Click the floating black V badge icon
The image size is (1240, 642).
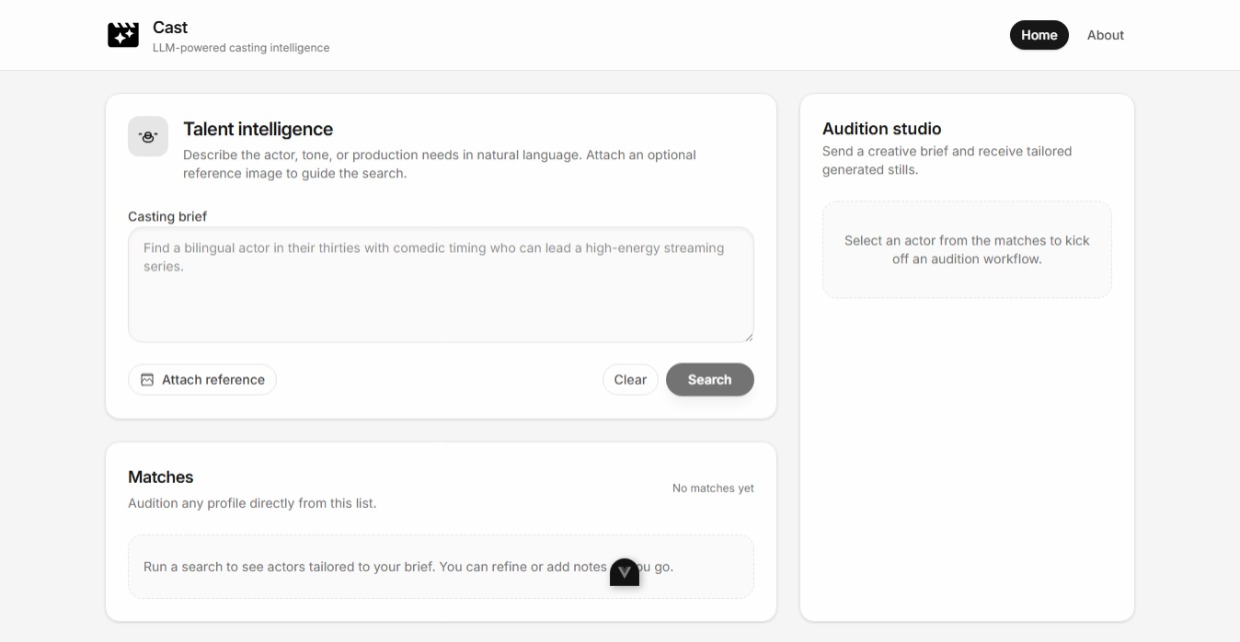(x=625, y=572)
